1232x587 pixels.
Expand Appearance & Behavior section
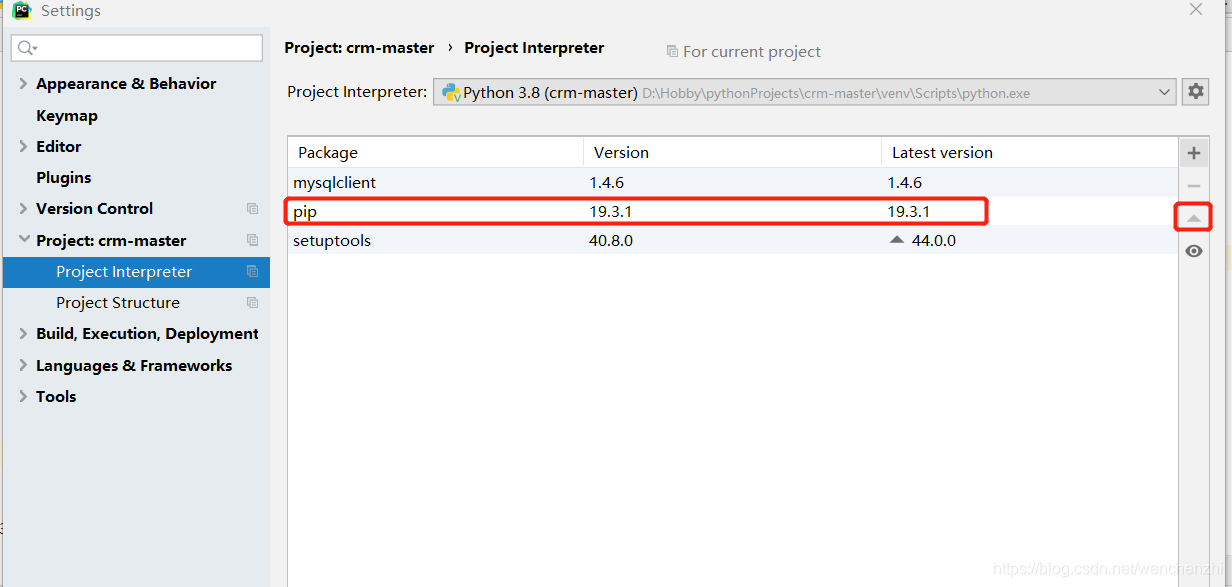(x=23, y=84)
